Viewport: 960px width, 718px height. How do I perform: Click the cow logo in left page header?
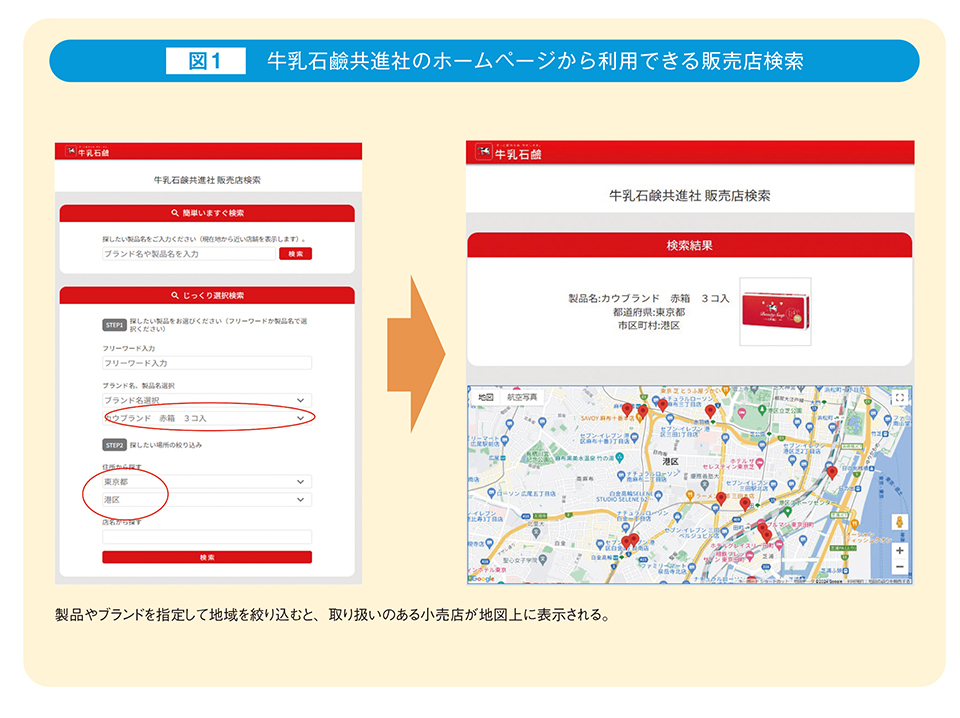70,151
